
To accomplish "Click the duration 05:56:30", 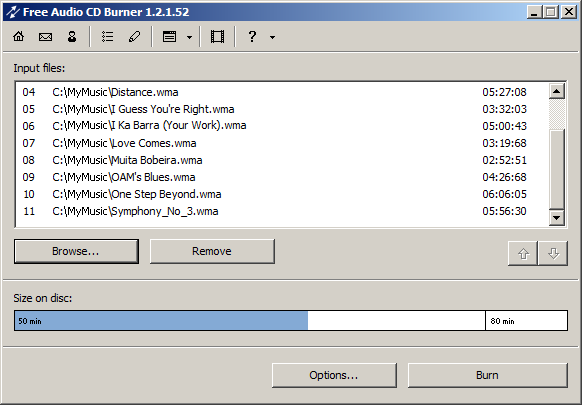I will (504, 211).
